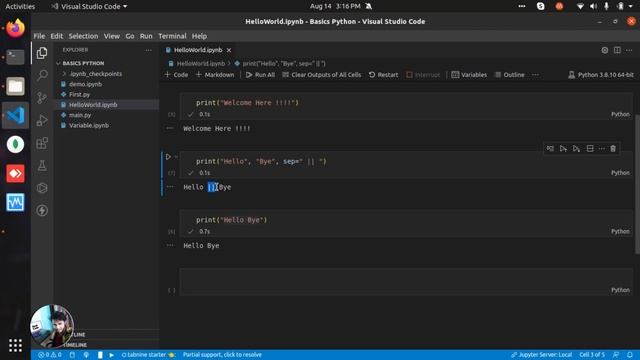Click the lightning bolt icon in activity bar

click(x=42, y=211)
